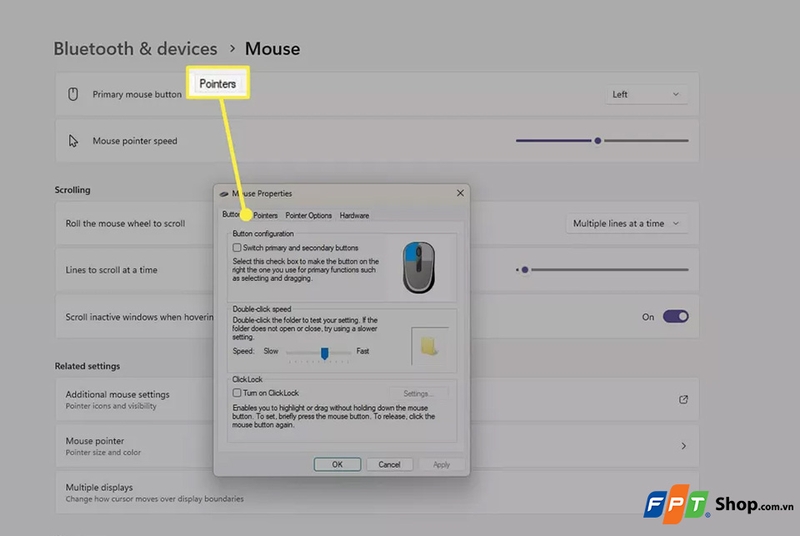This screenshot has height=536, width=800.
Task: Select the Buttons tab in Mouse Properties
Action: coord(231,214)
